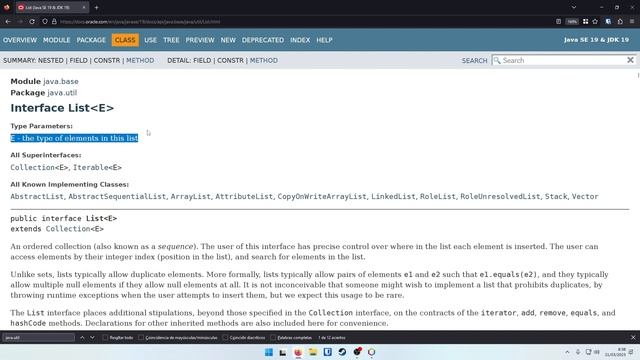The width and height of the screenshot is (640, 360).
Task: Open the Iterable<E> superinterface link
Action: (x=97, y=167)
